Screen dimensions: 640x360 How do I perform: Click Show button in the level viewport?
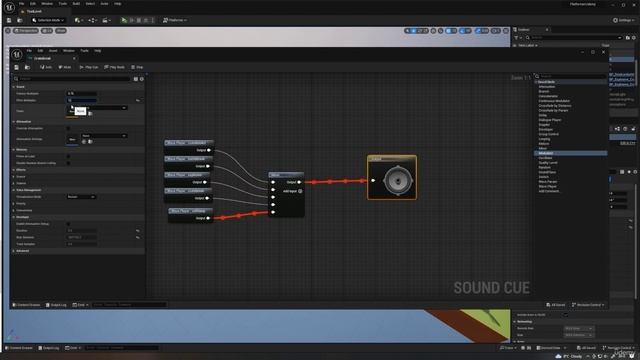point(61,31)
